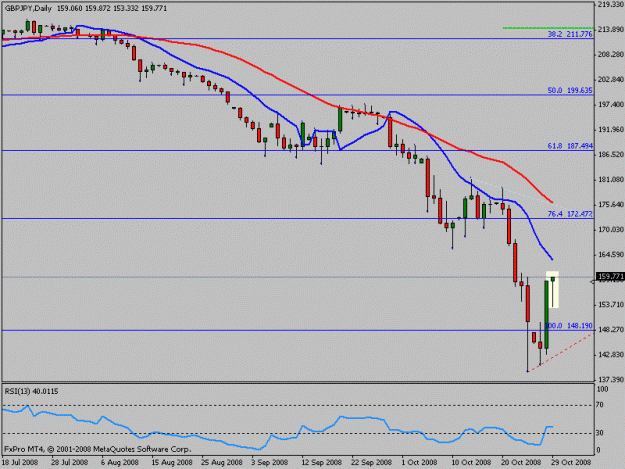Select the 100.0 Fibonacci level label 148.190
Screen dimensions: 625x469
(x=569, y=326)
